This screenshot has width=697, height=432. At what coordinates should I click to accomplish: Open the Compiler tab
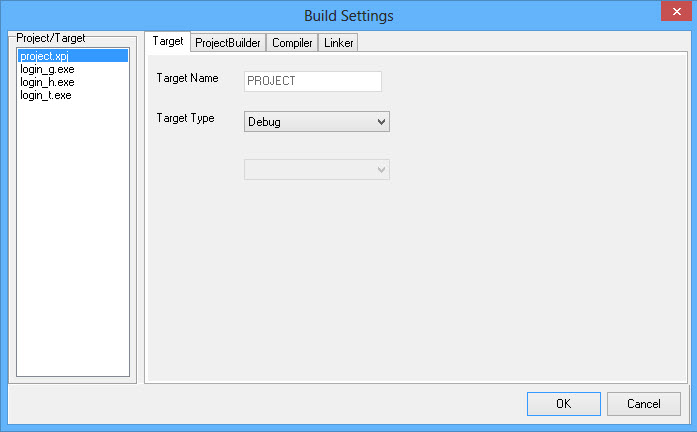click(x=292, y=43)
